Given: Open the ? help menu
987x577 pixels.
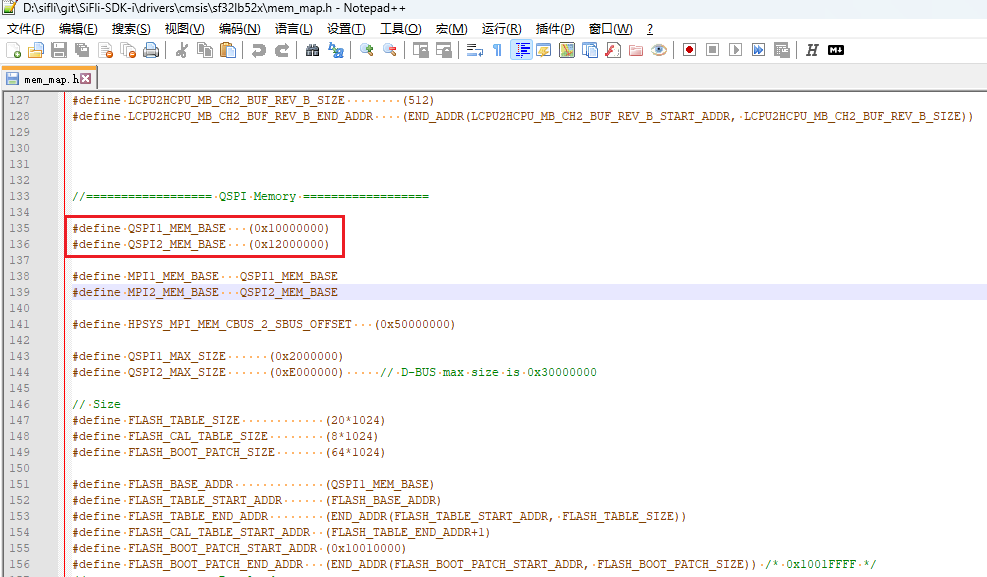Looking at the screenshot, I should point(650,29).
